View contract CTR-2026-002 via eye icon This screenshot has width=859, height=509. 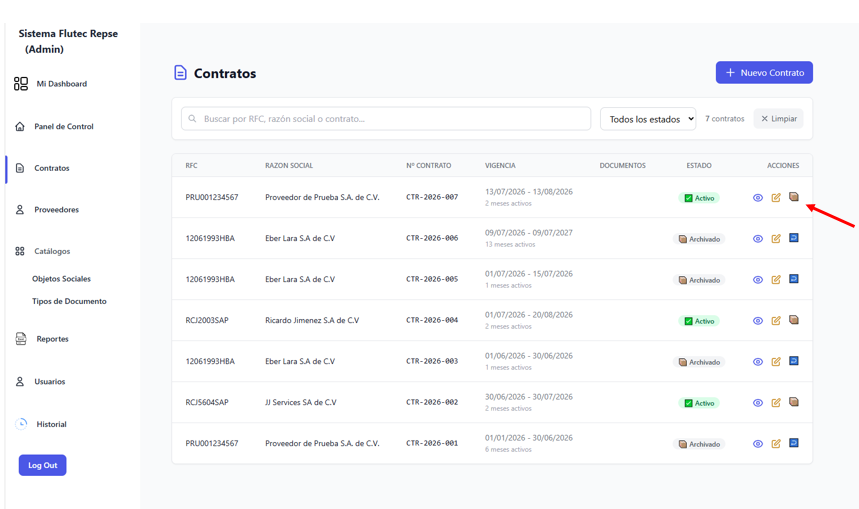[758, 403]
